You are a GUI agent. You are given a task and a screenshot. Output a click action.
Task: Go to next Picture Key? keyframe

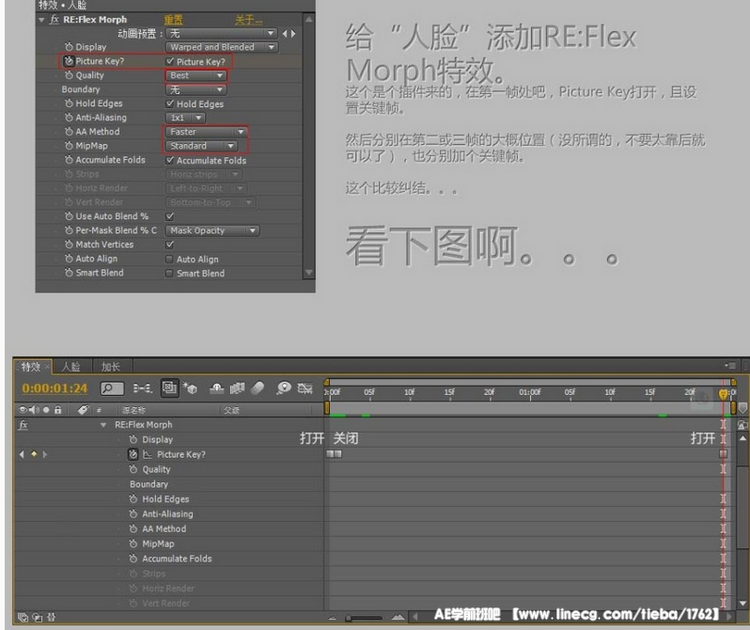[x=45, y=454]
